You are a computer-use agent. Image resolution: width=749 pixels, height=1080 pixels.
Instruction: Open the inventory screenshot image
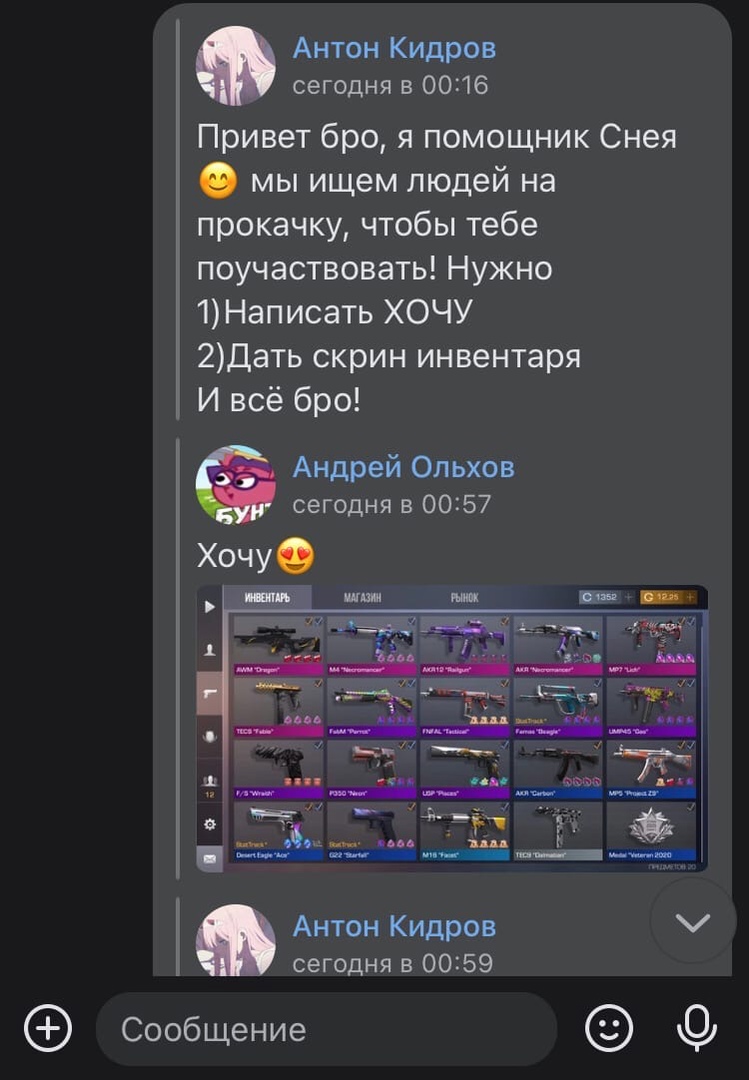pyautogui.click(x=452, y=729)
